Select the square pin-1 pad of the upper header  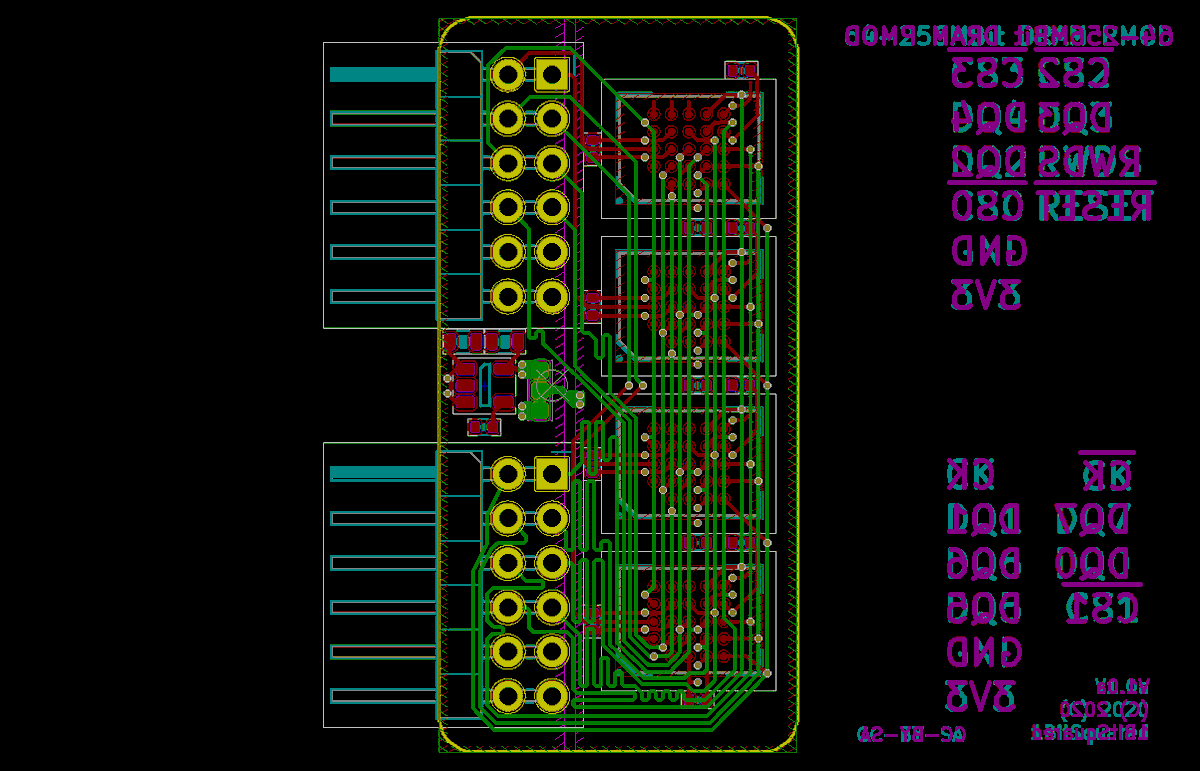(x=552, y=75)
